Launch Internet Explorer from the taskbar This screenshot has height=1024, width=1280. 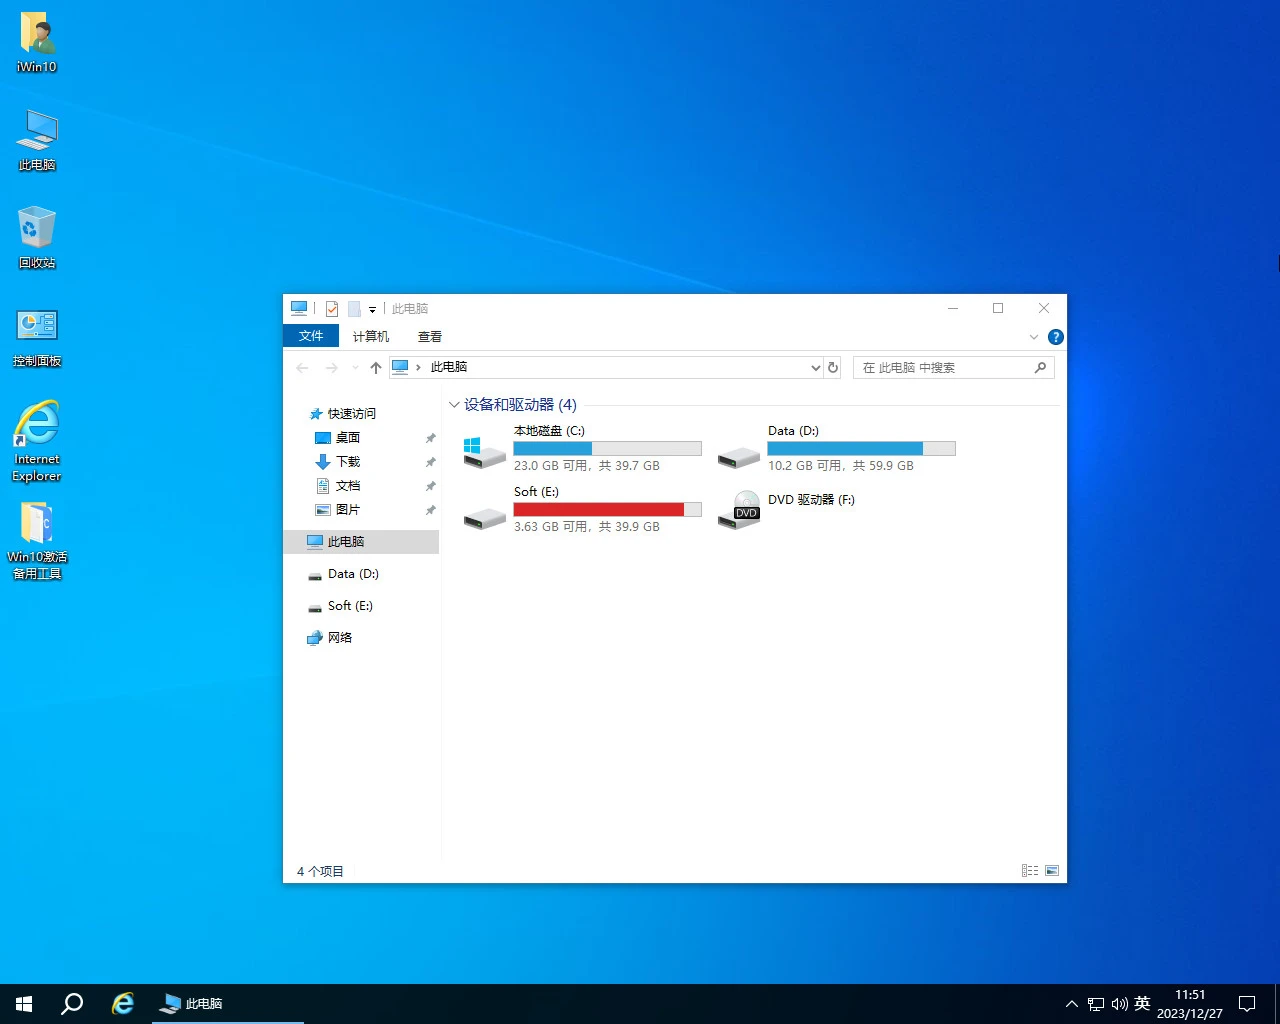click(x=123, y=1004)
